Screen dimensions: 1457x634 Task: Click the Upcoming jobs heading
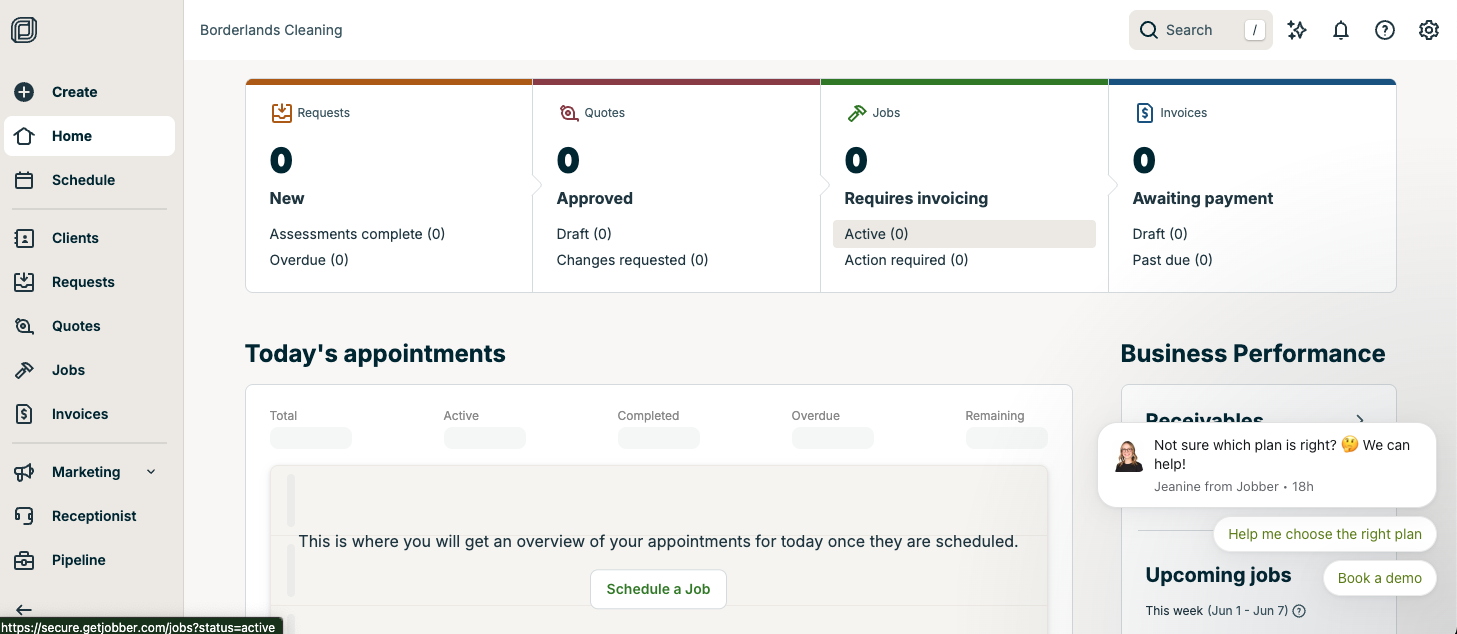click(x=1218, y=575)
